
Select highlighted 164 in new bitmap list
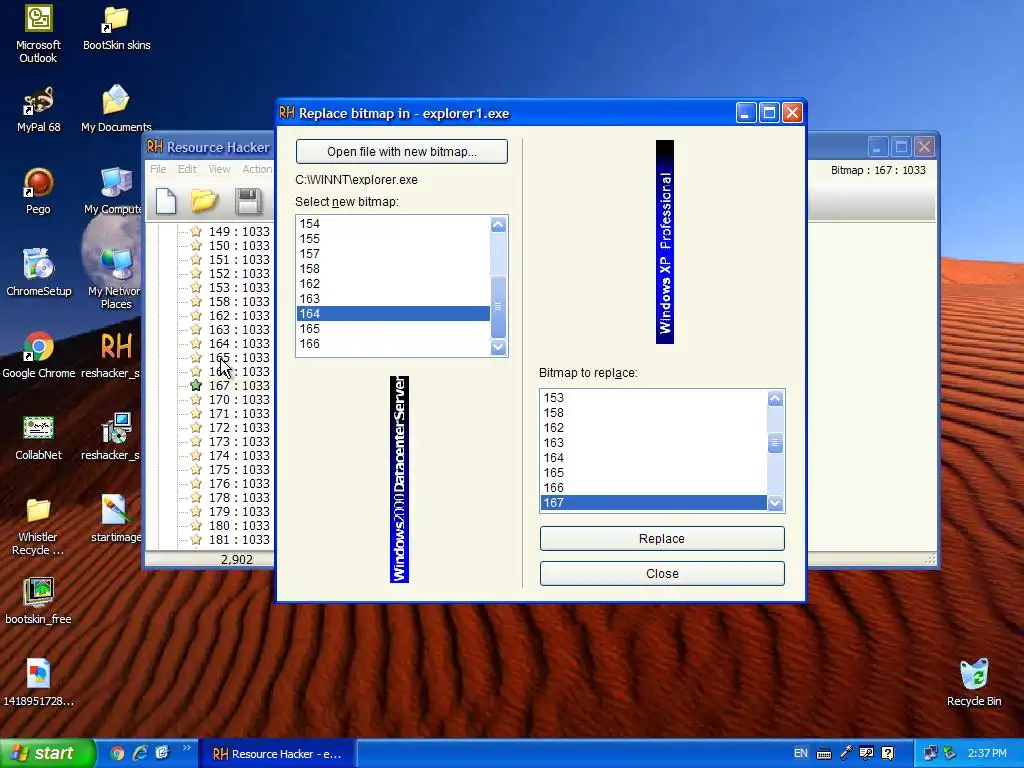pos(393,313)
